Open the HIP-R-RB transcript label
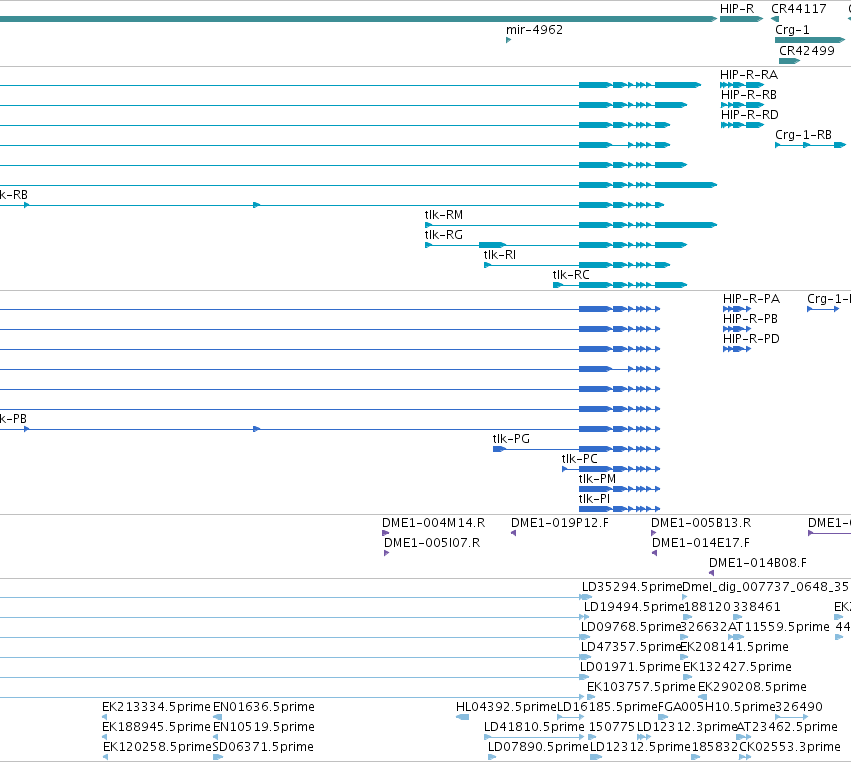The height and width of the screenshot is (762, 851). coord(748,94)
